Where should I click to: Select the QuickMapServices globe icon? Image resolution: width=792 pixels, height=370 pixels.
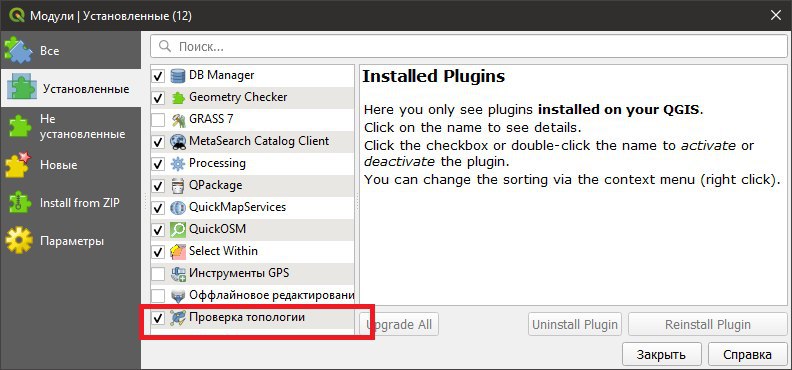coord(178,207)
